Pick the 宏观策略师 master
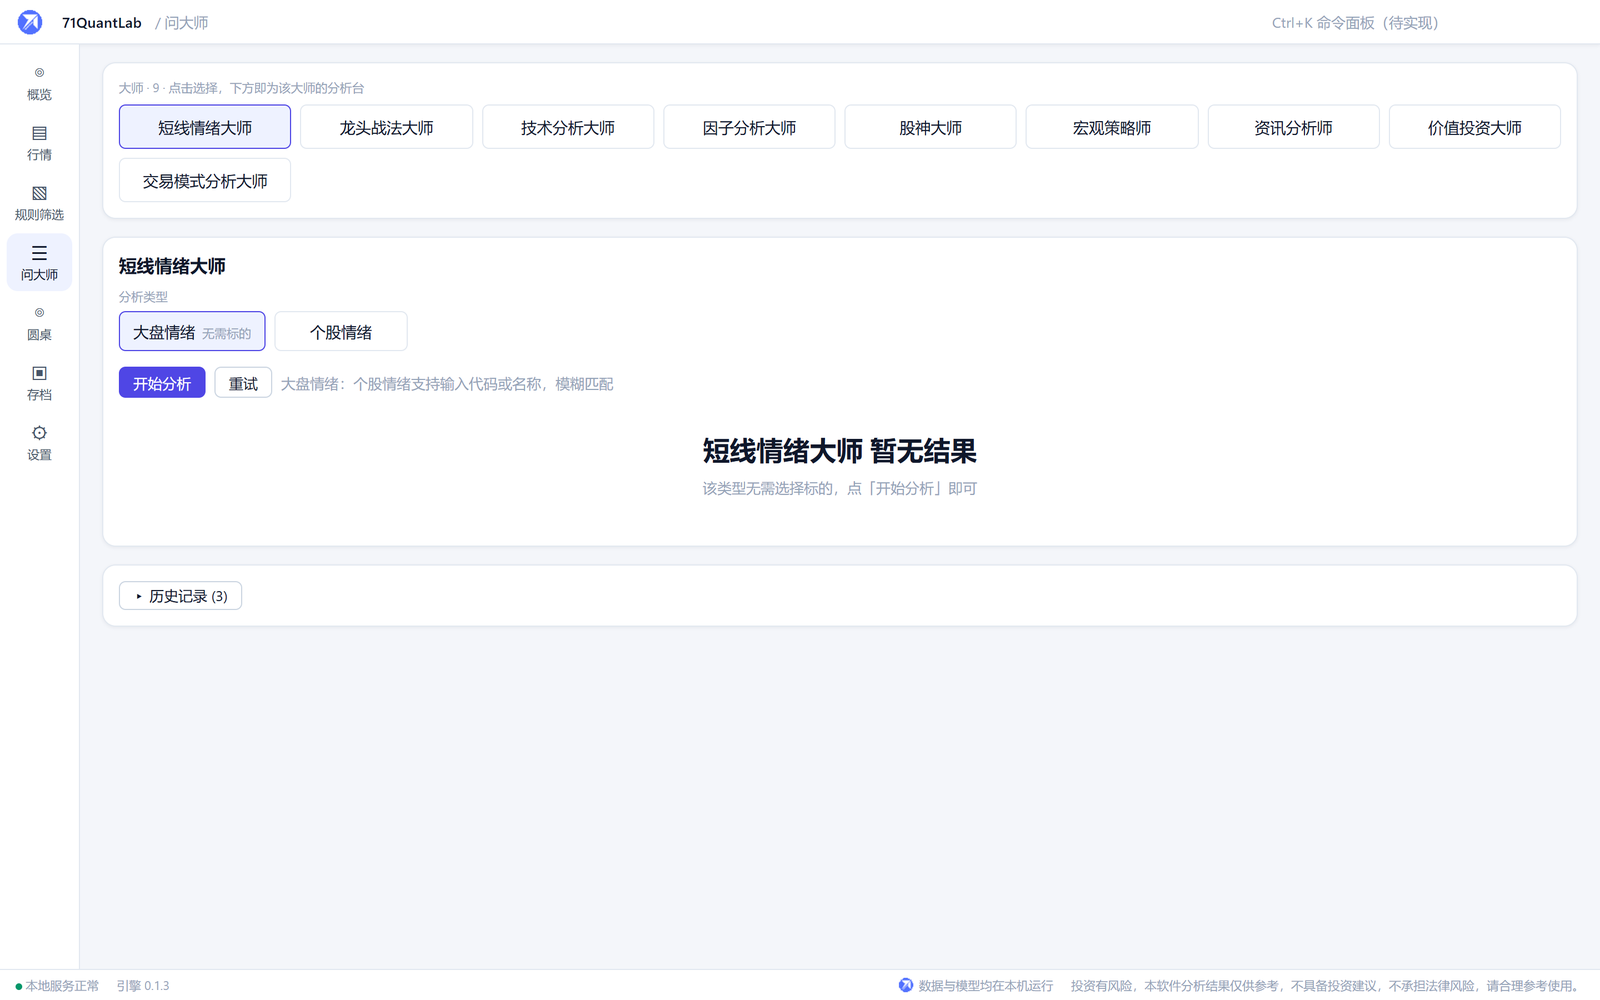Screen dimensions: 1600x1000 [x=1112, y=127]
